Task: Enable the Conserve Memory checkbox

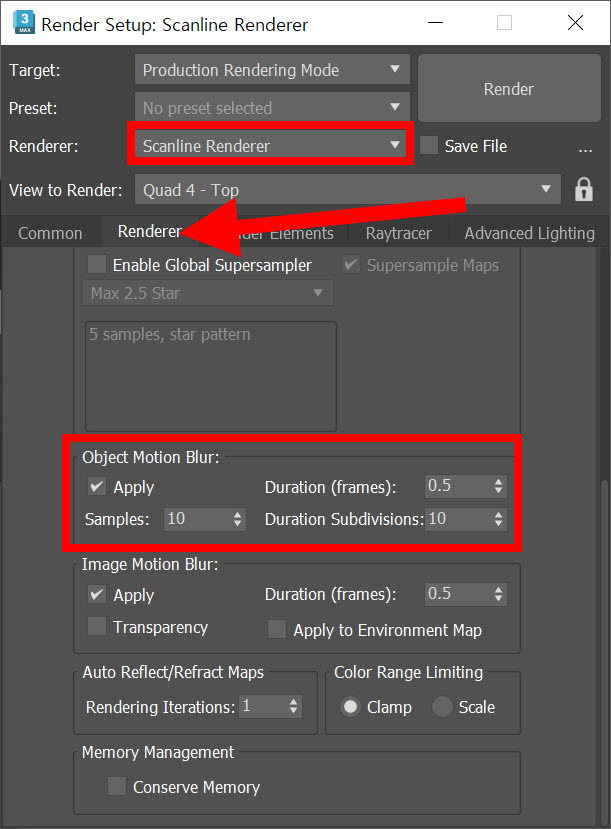Action: point(116,786)
